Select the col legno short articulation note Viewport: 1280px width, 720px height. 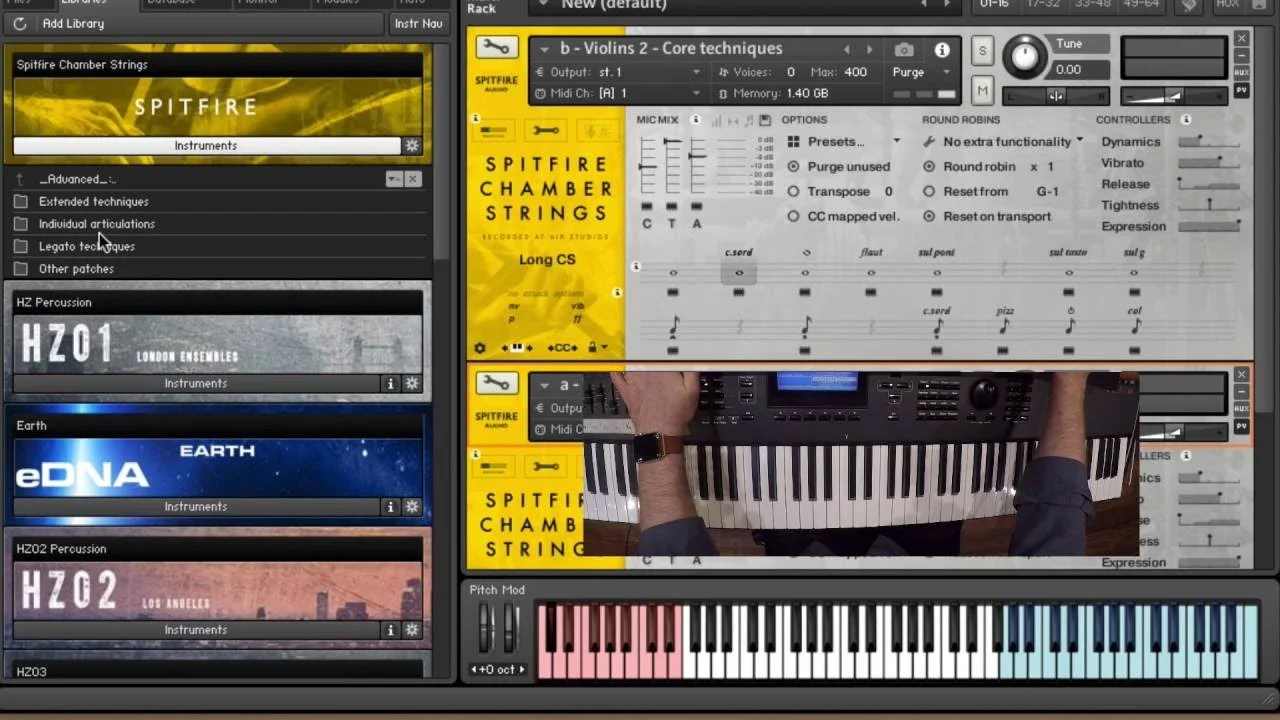tap(1135, 326)
